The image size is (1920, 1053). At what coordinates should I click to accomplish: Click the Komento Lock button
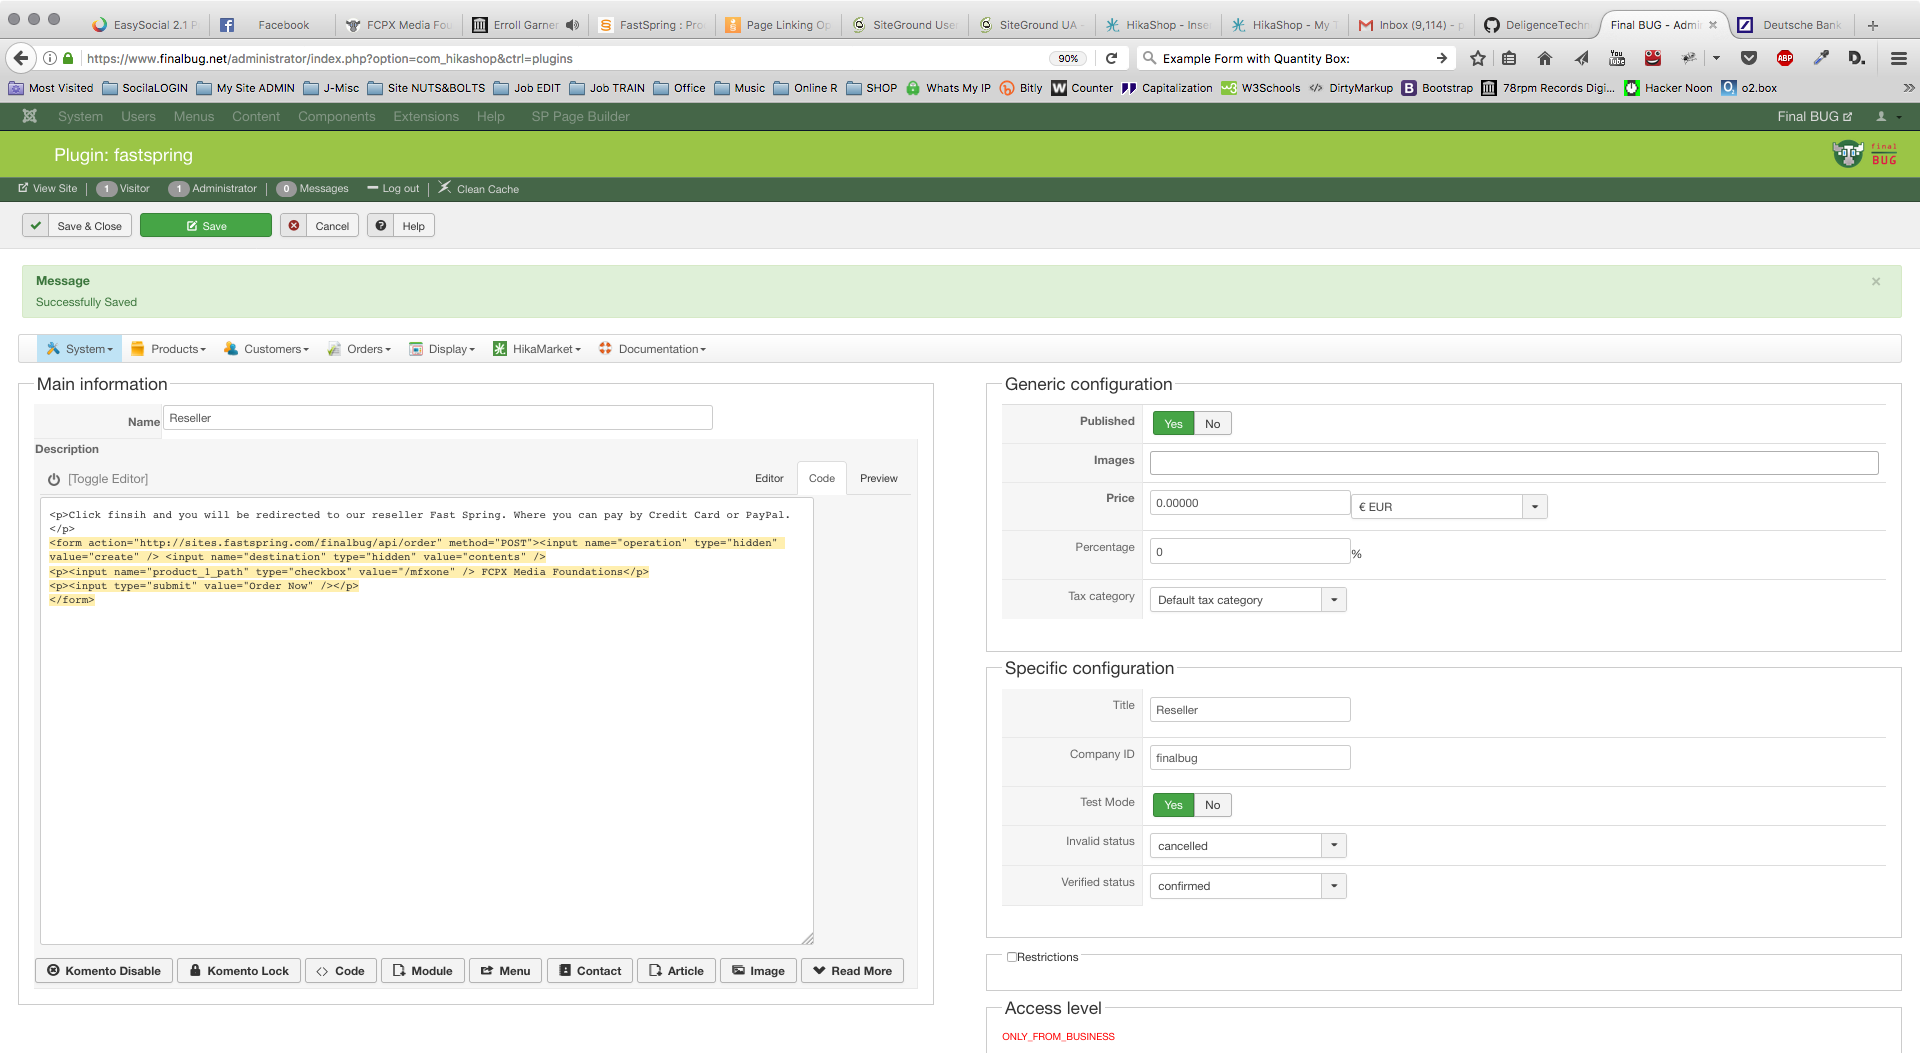click(x=239, y=971)
